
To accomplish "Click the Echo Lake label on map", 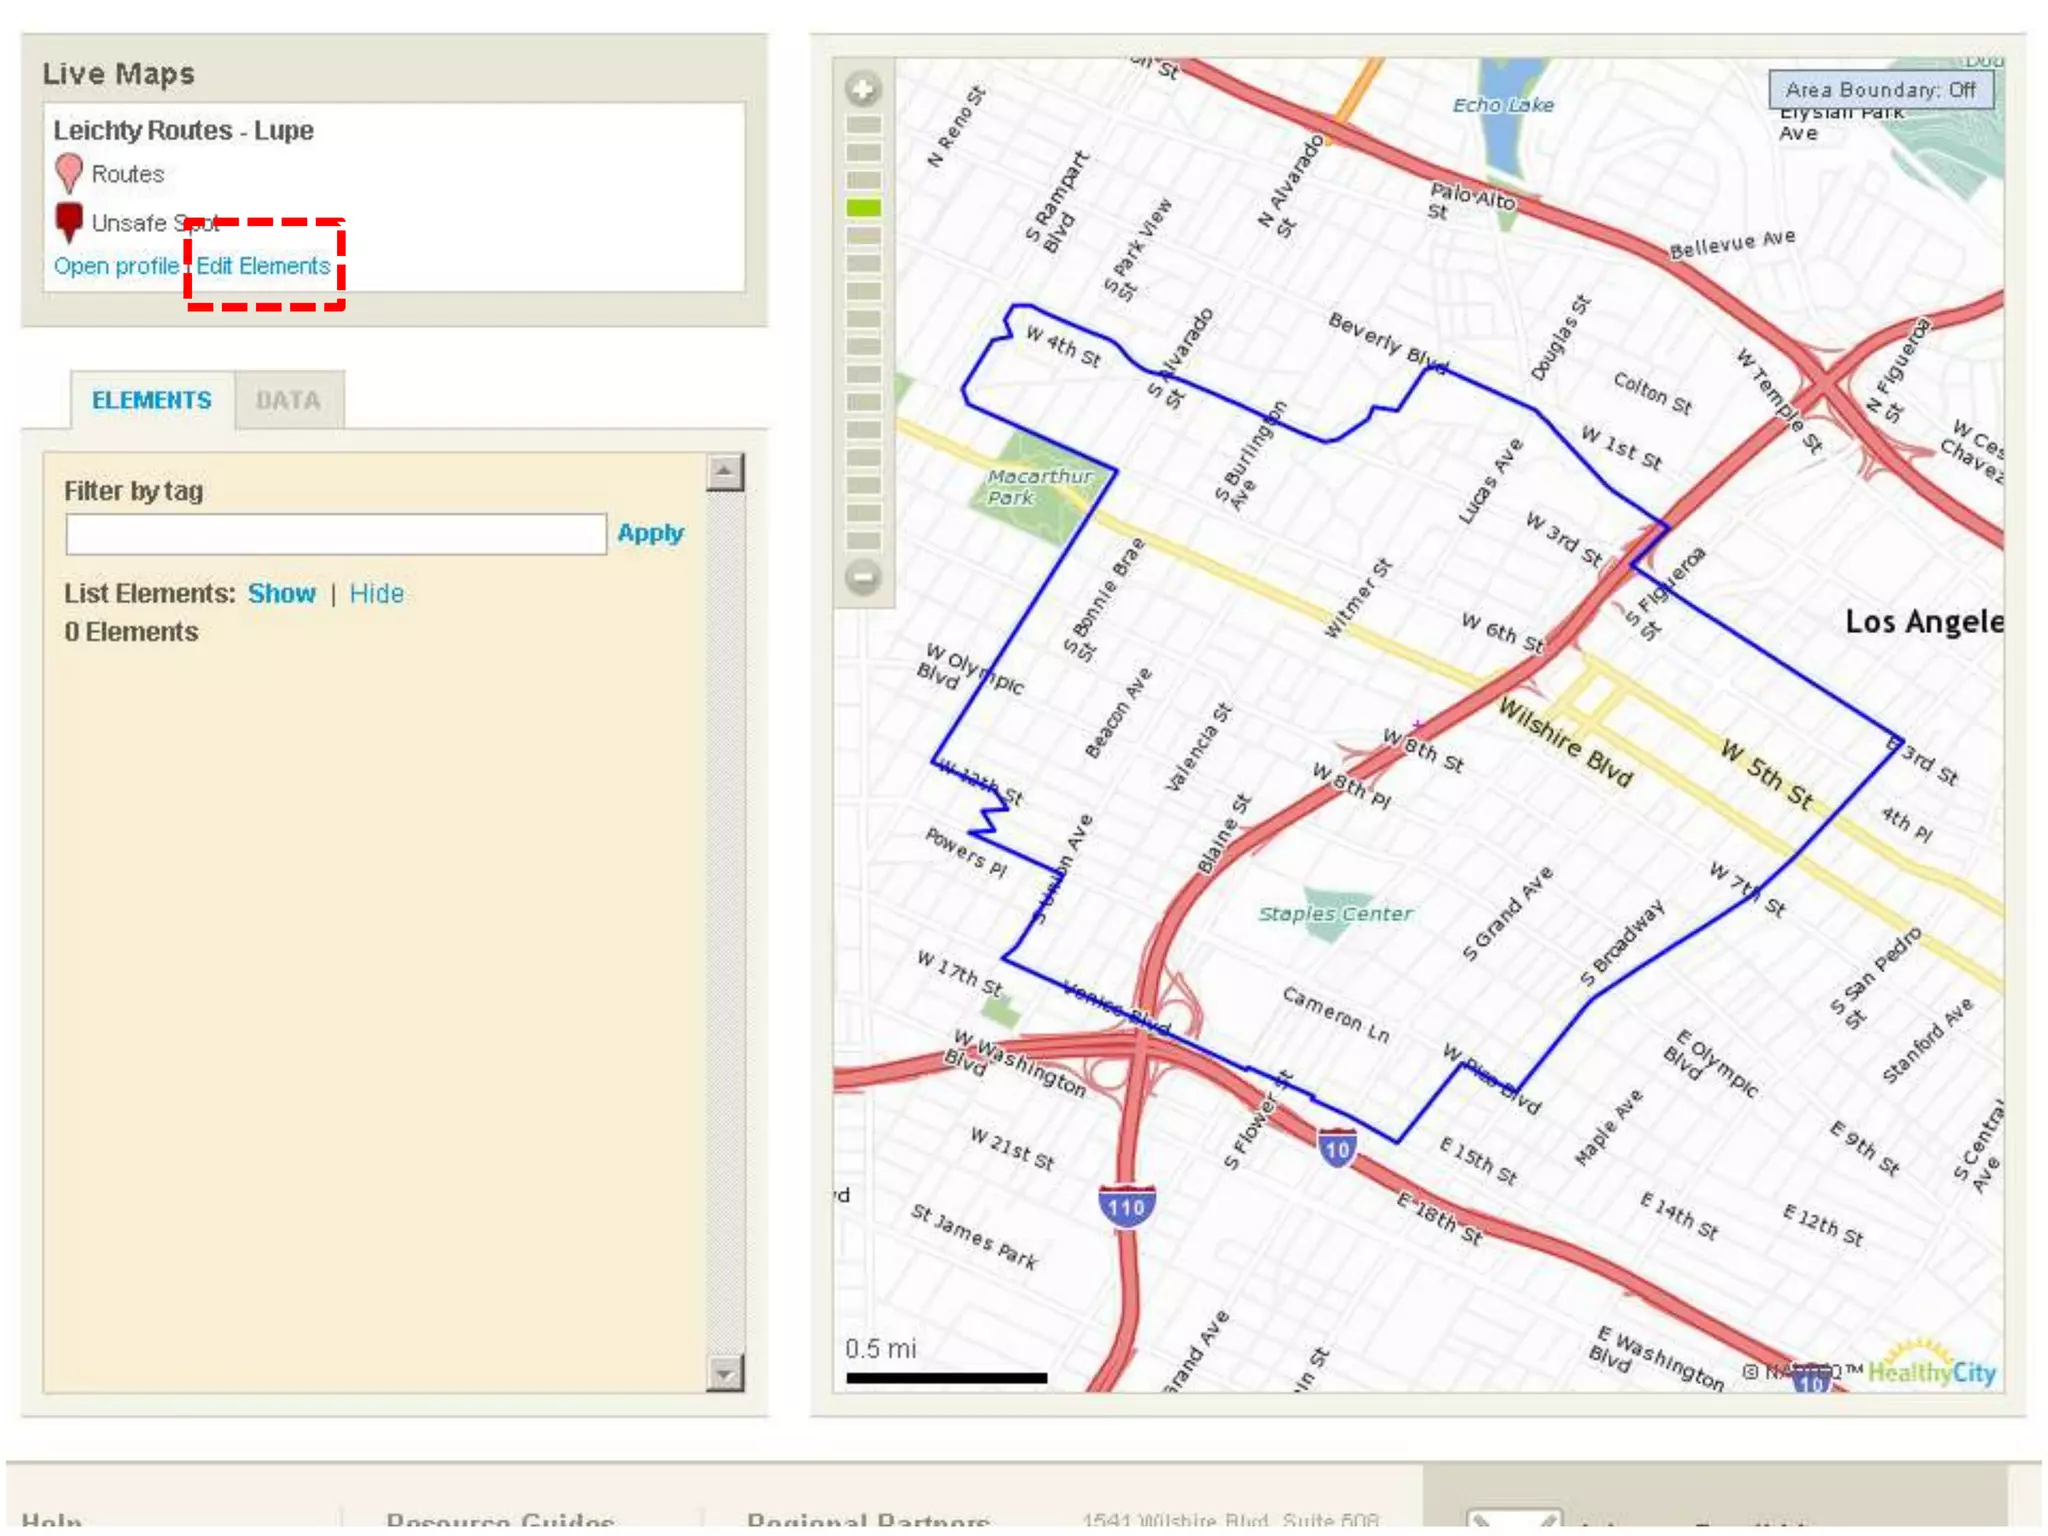I will tap(1503, 105).
